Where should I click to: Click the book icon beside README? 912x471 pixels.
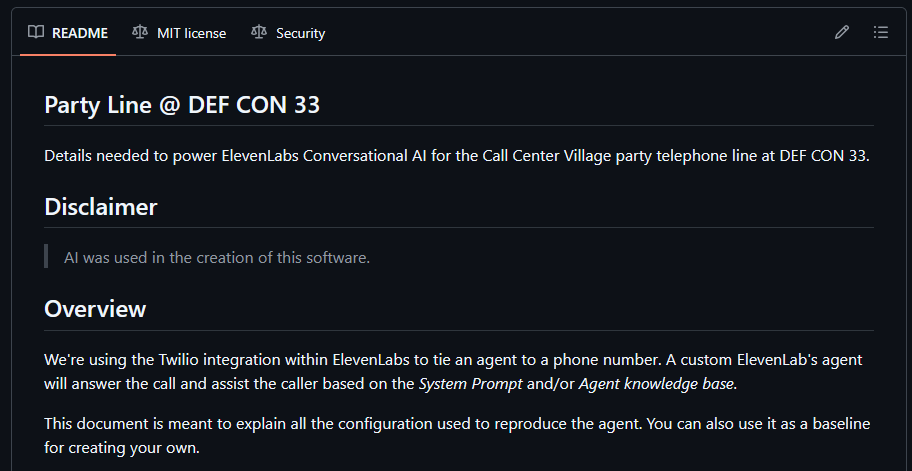36,33
